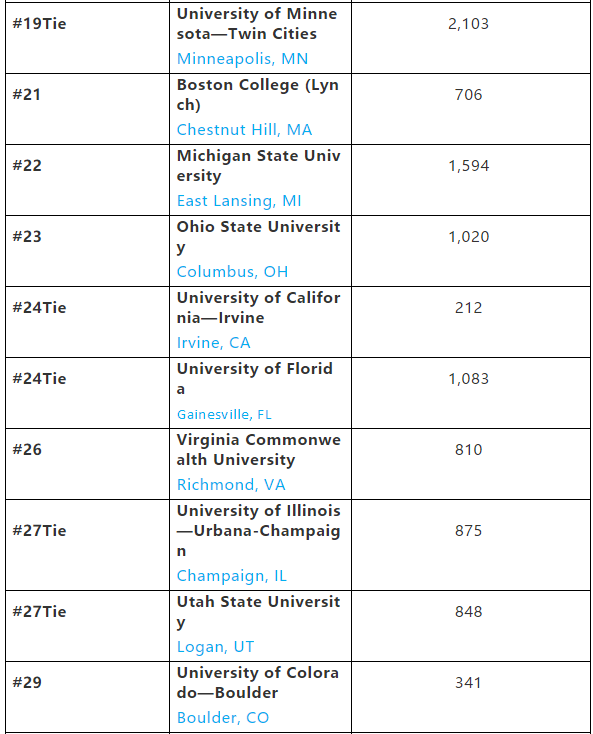Select the Michigan State University name
Screen dimensions: 593x734
[258, 166]
